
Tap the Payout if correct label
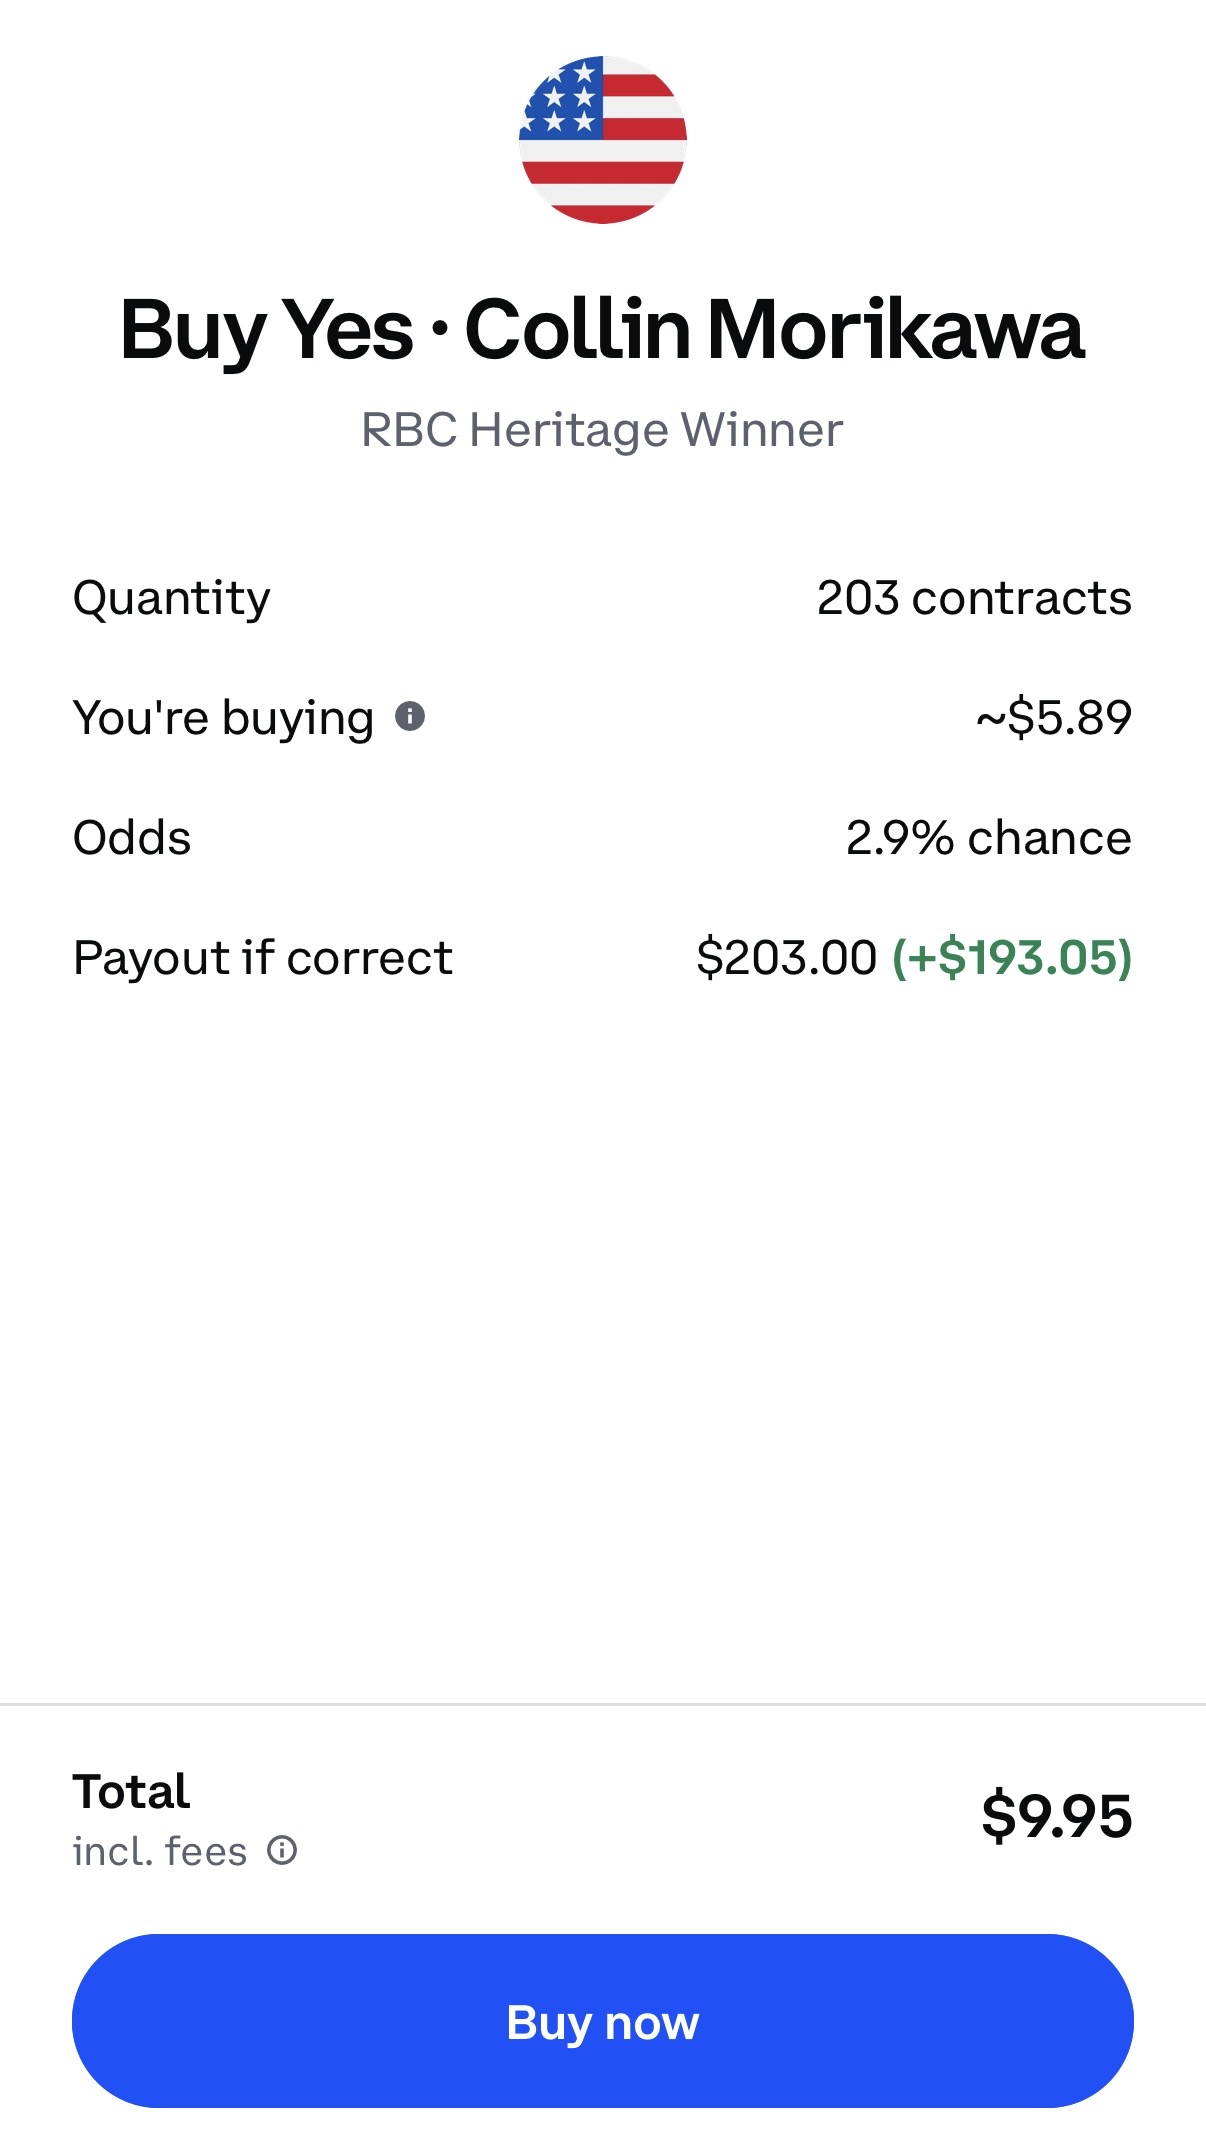tap(263, 958)
